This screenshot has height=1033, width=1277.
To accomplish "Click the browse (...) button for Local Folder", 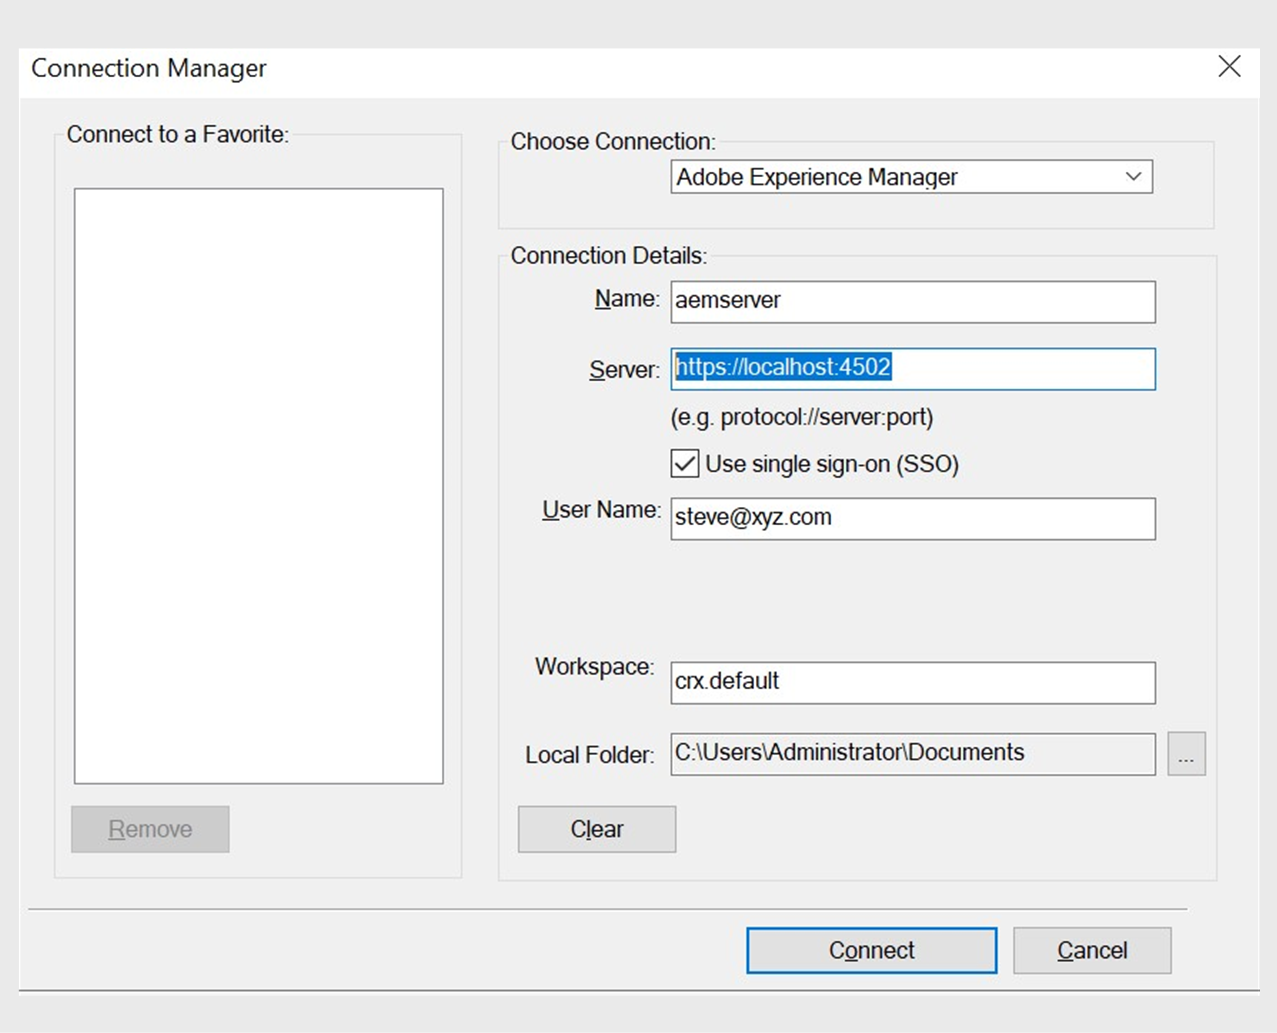I will [1186, 754].
